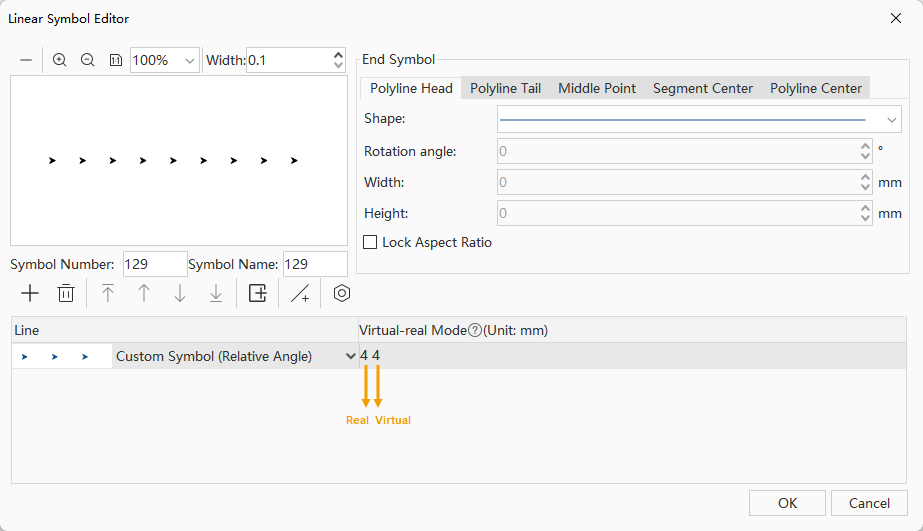The height and width of the screenshot is (531, 923).
Task: Click the add-line-with-plus diagonal icon
Action: point(300,293)
